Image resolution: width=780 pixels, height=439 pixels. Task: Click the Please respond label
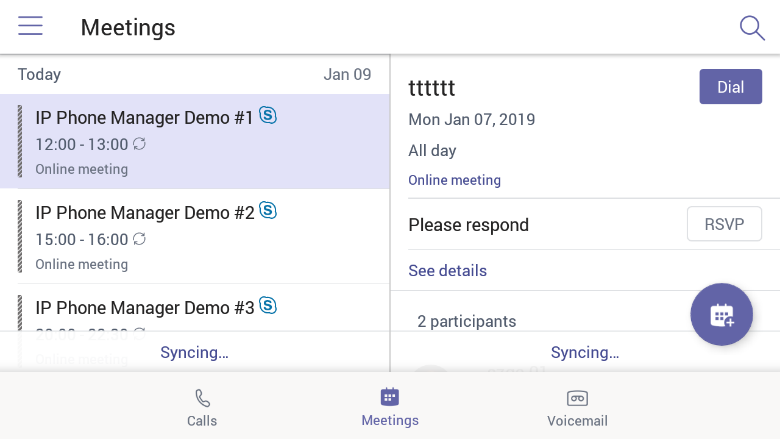tap(469, 225)
